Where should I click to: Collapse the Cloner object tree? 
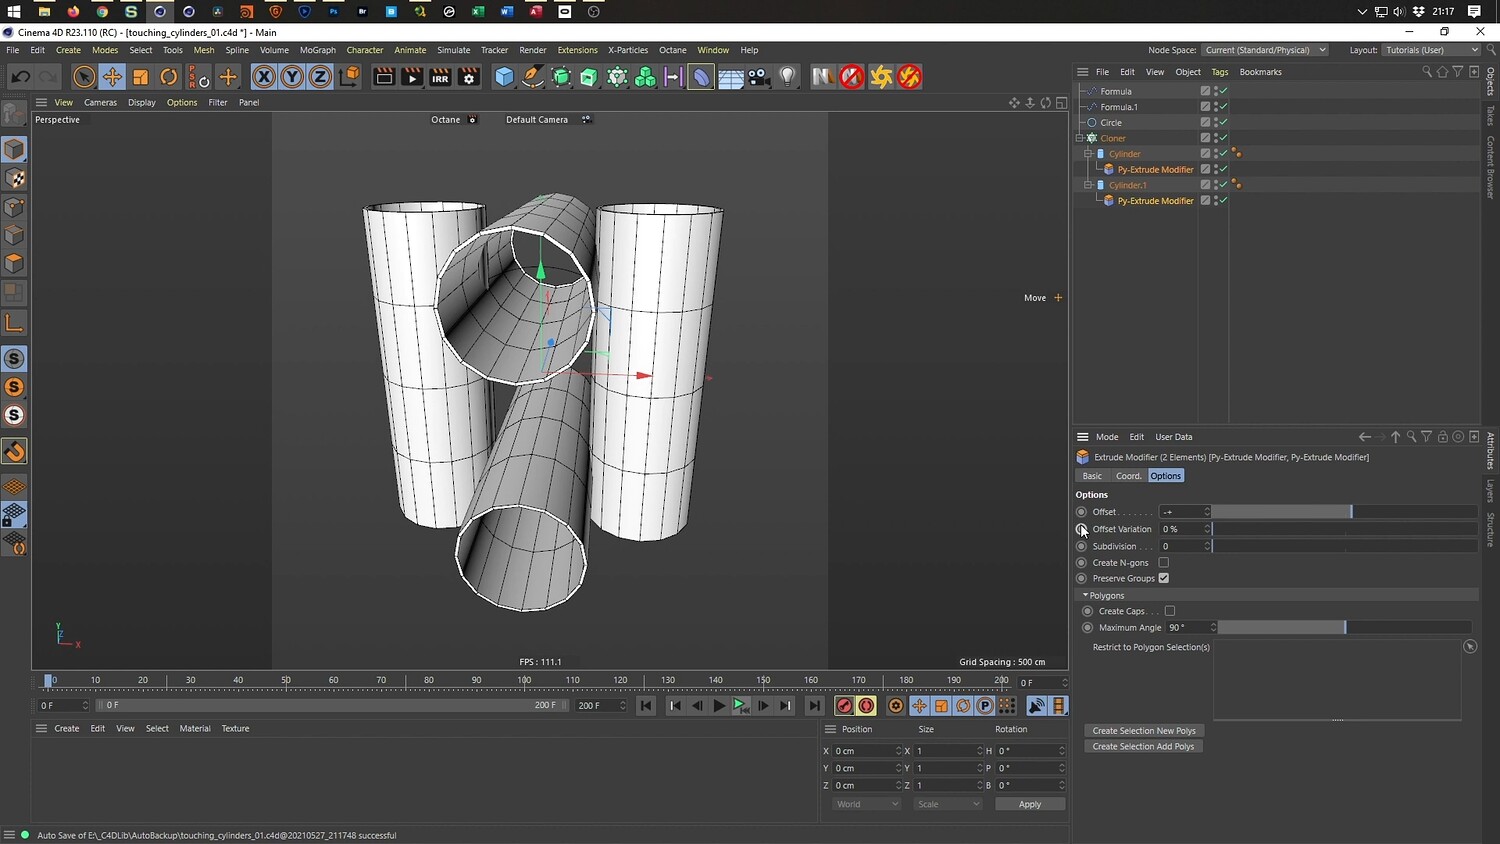(1080, 138)
